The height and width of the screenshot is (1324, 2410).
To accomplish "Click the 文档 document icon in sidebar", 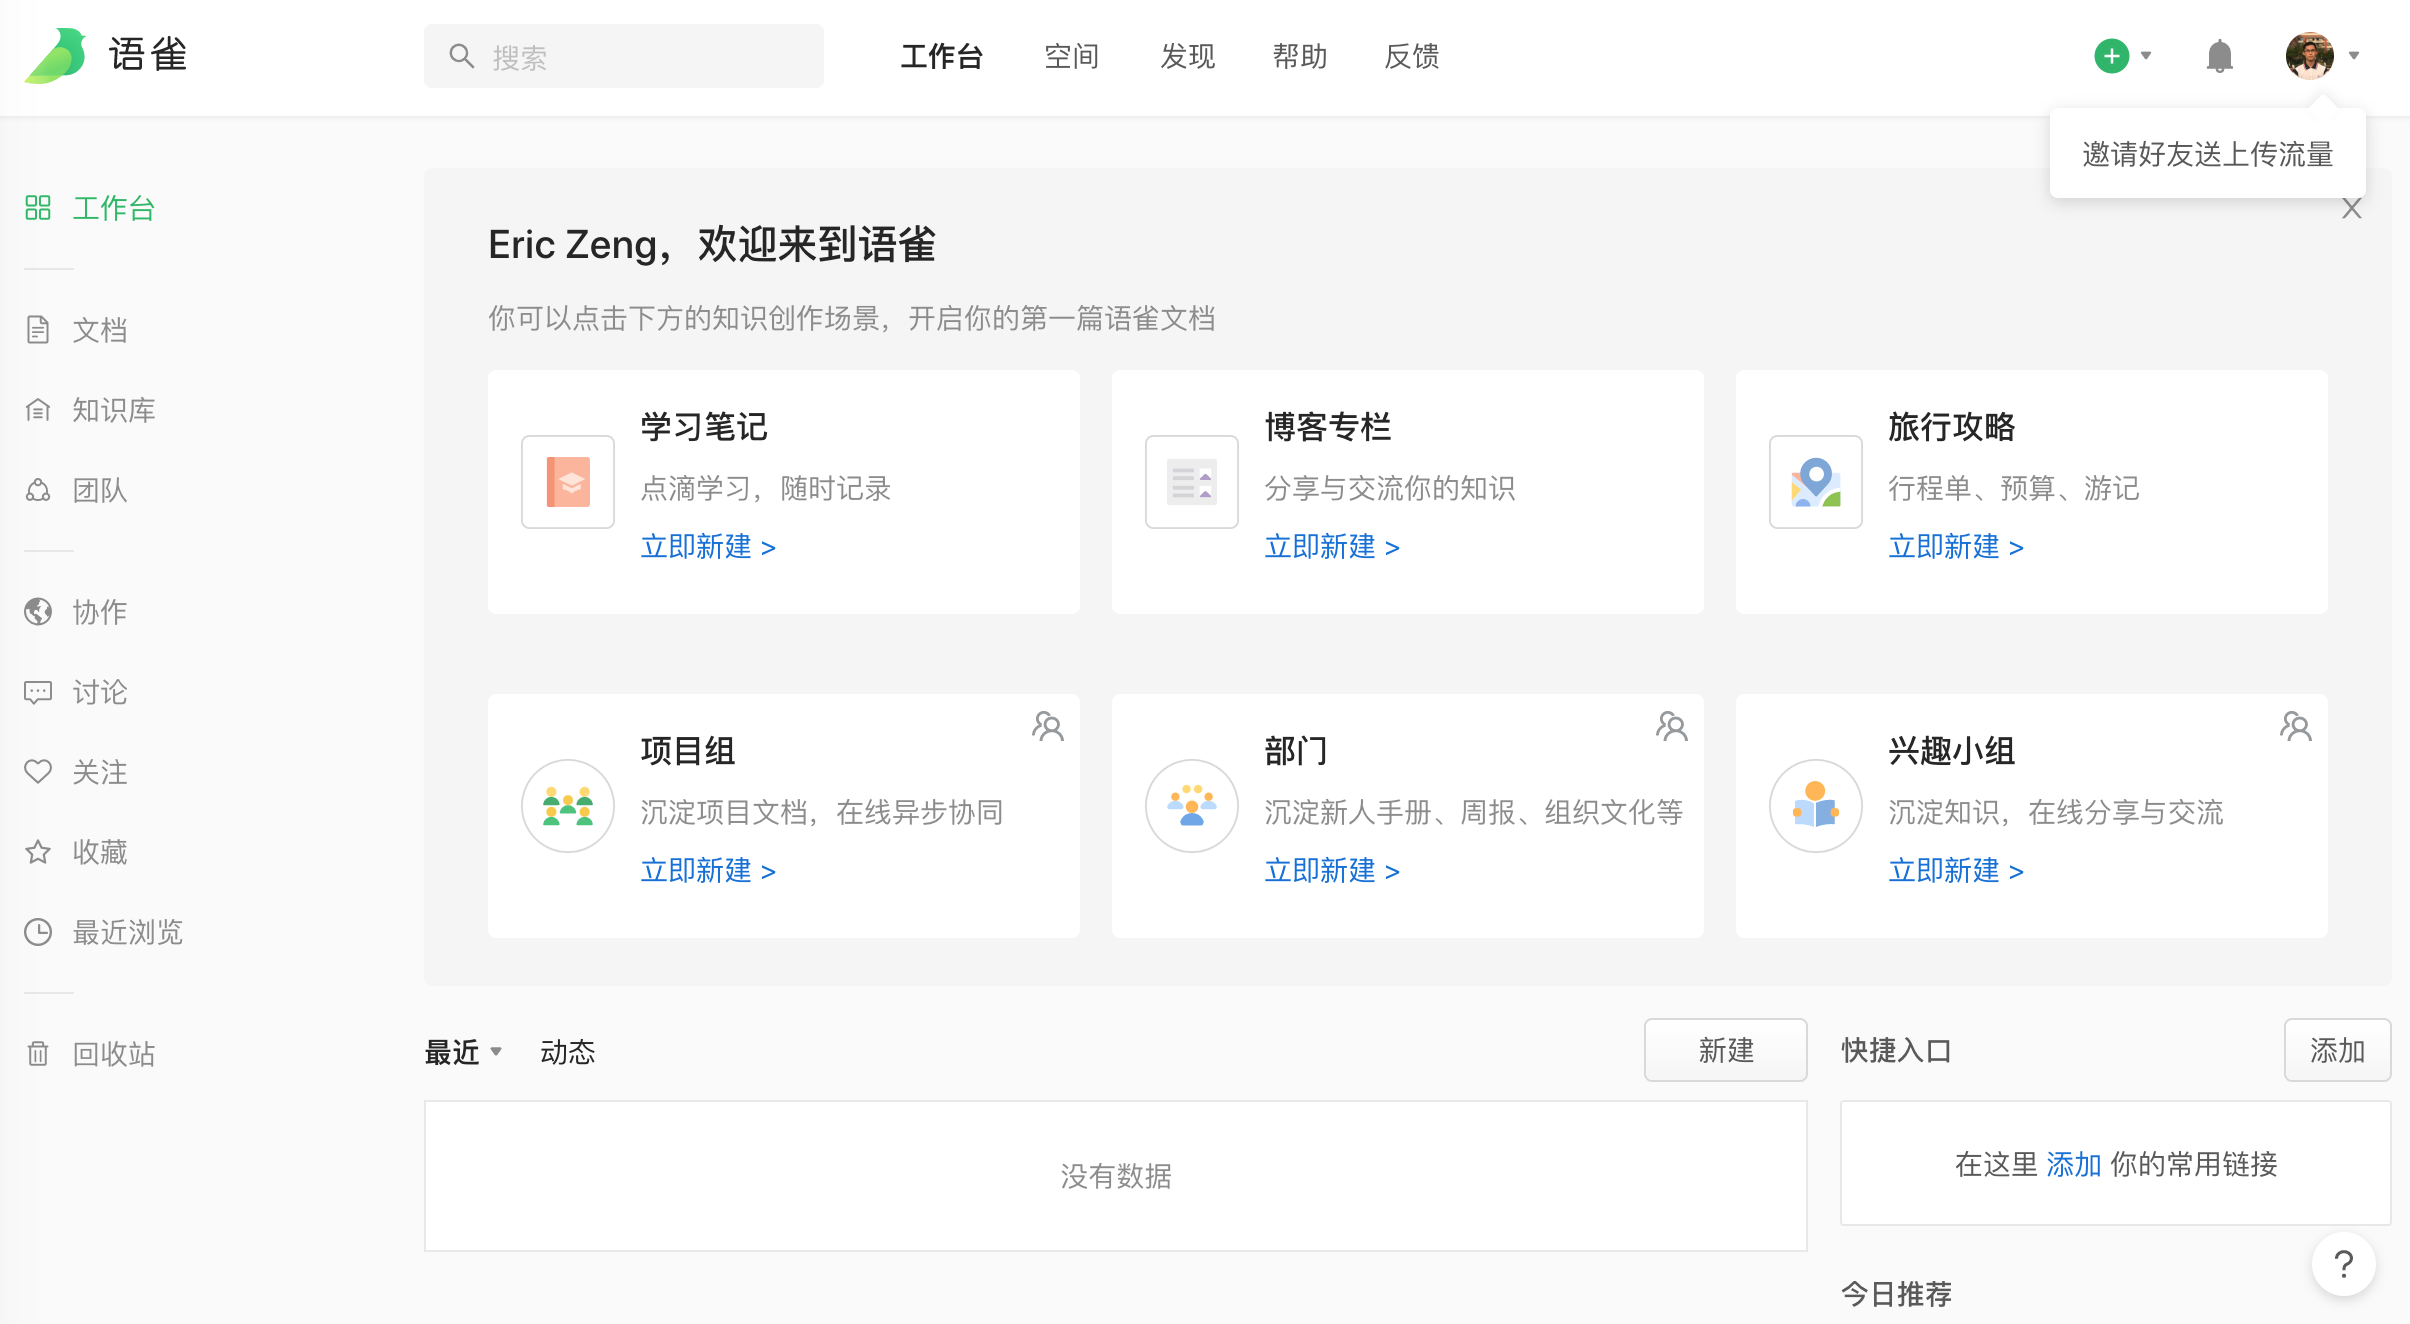I will coord(38,330).
